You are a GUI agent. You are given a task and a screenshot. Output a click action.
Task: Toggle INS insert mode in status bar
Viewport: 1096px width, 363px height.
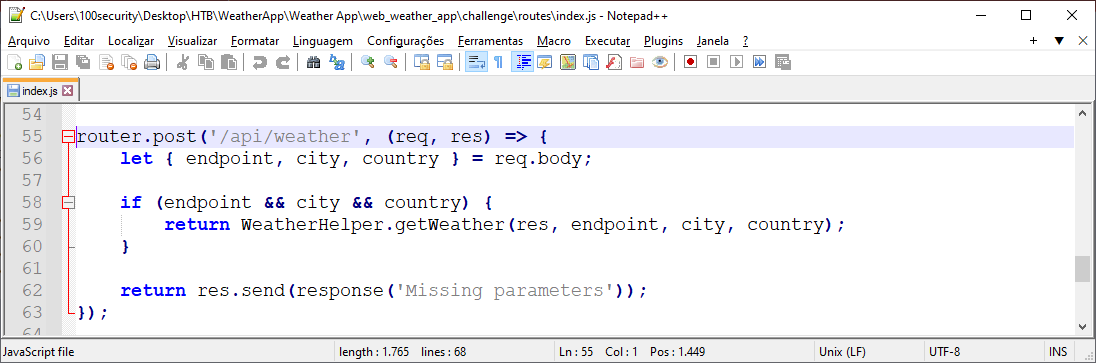pos(1057,352)
